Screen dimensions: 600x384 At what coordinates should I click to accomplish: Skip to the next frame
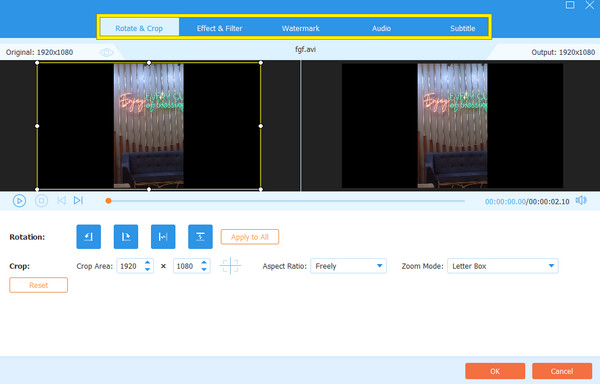pos(78,200)
